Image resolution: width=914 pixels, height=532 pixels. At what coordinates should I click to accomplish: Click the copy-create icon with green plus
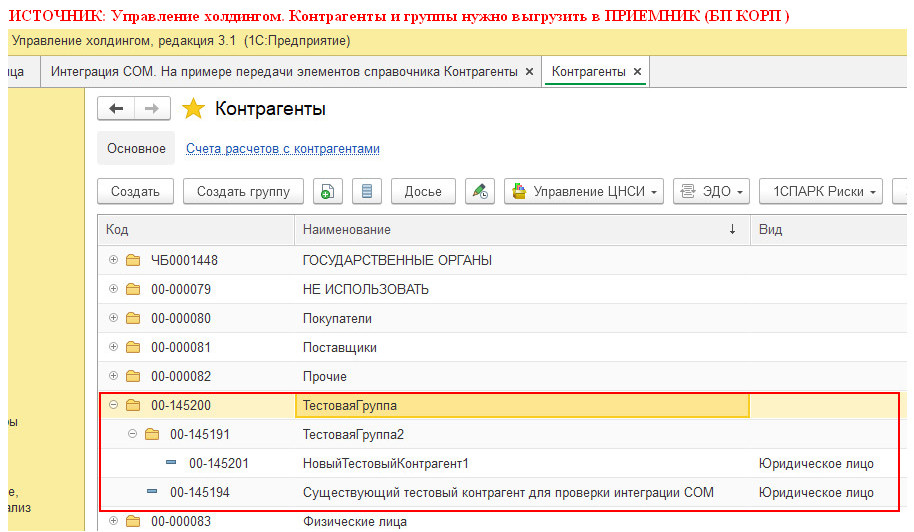coord(328,191)
